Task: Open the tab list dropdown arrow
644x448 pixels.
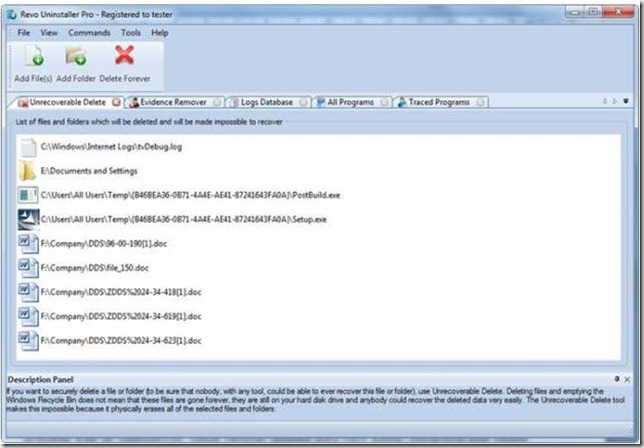Action: click(626, 102)
